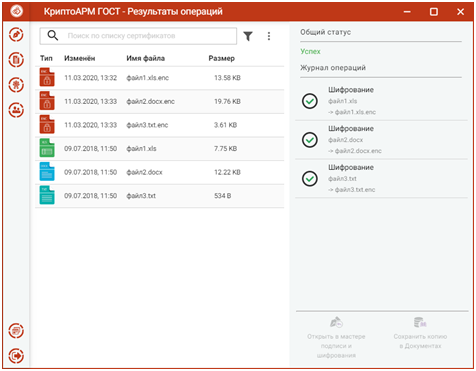Viewport: 476px width, 371px height.
Task: Click the encrypted file icon of файл1.xls.enc
Action: [47, 77]
